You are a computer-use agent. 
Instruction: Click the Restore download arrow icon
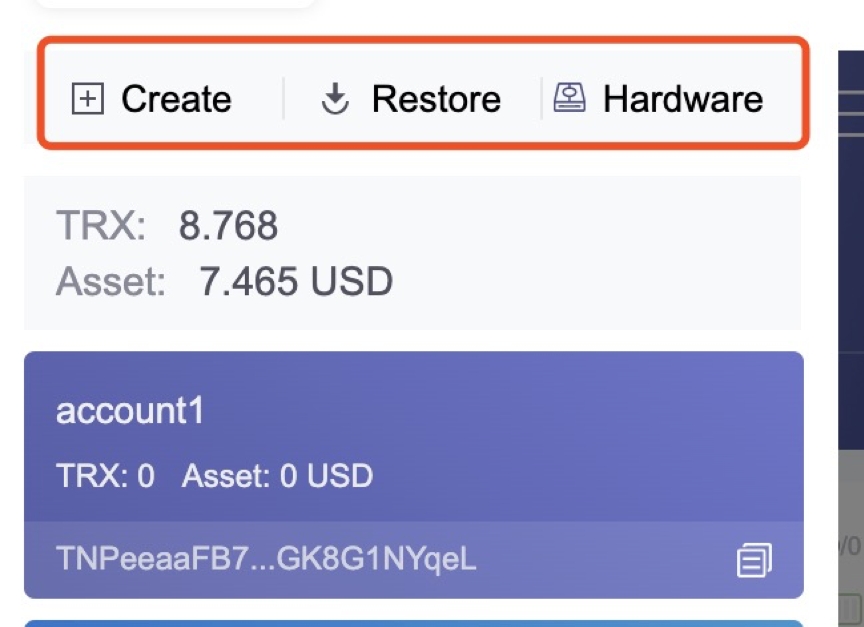coord(335,99)
